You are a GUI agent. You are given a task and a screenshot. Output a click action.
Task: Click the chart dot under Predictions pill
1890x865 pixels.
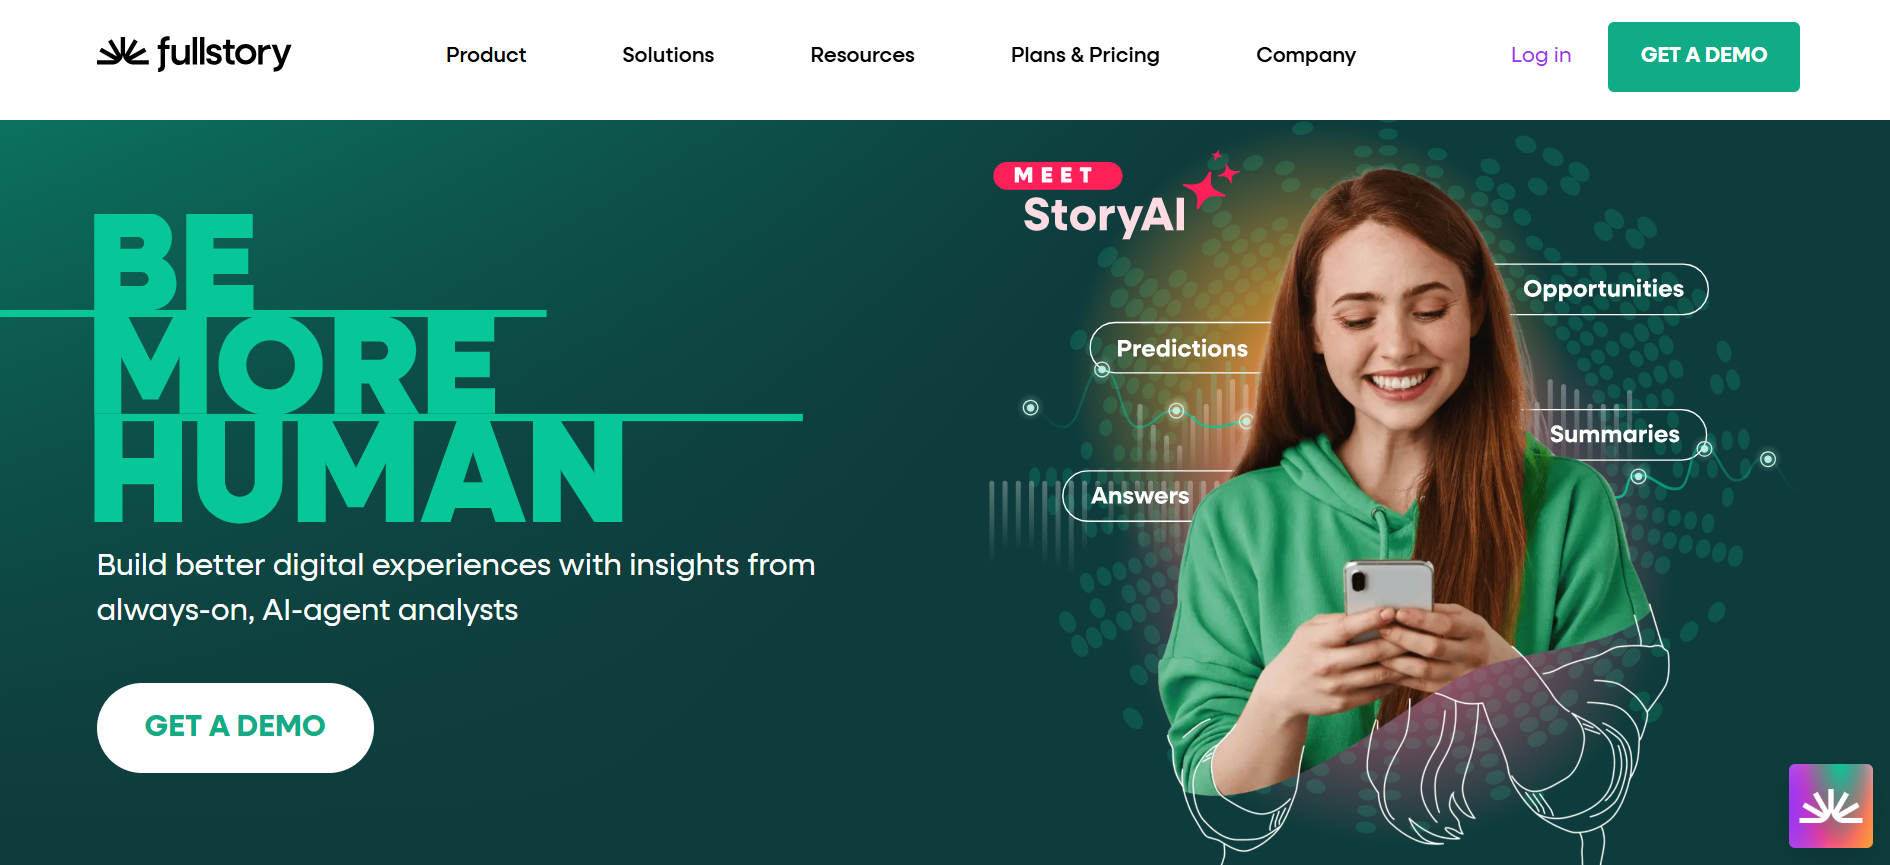(1101, 370)
